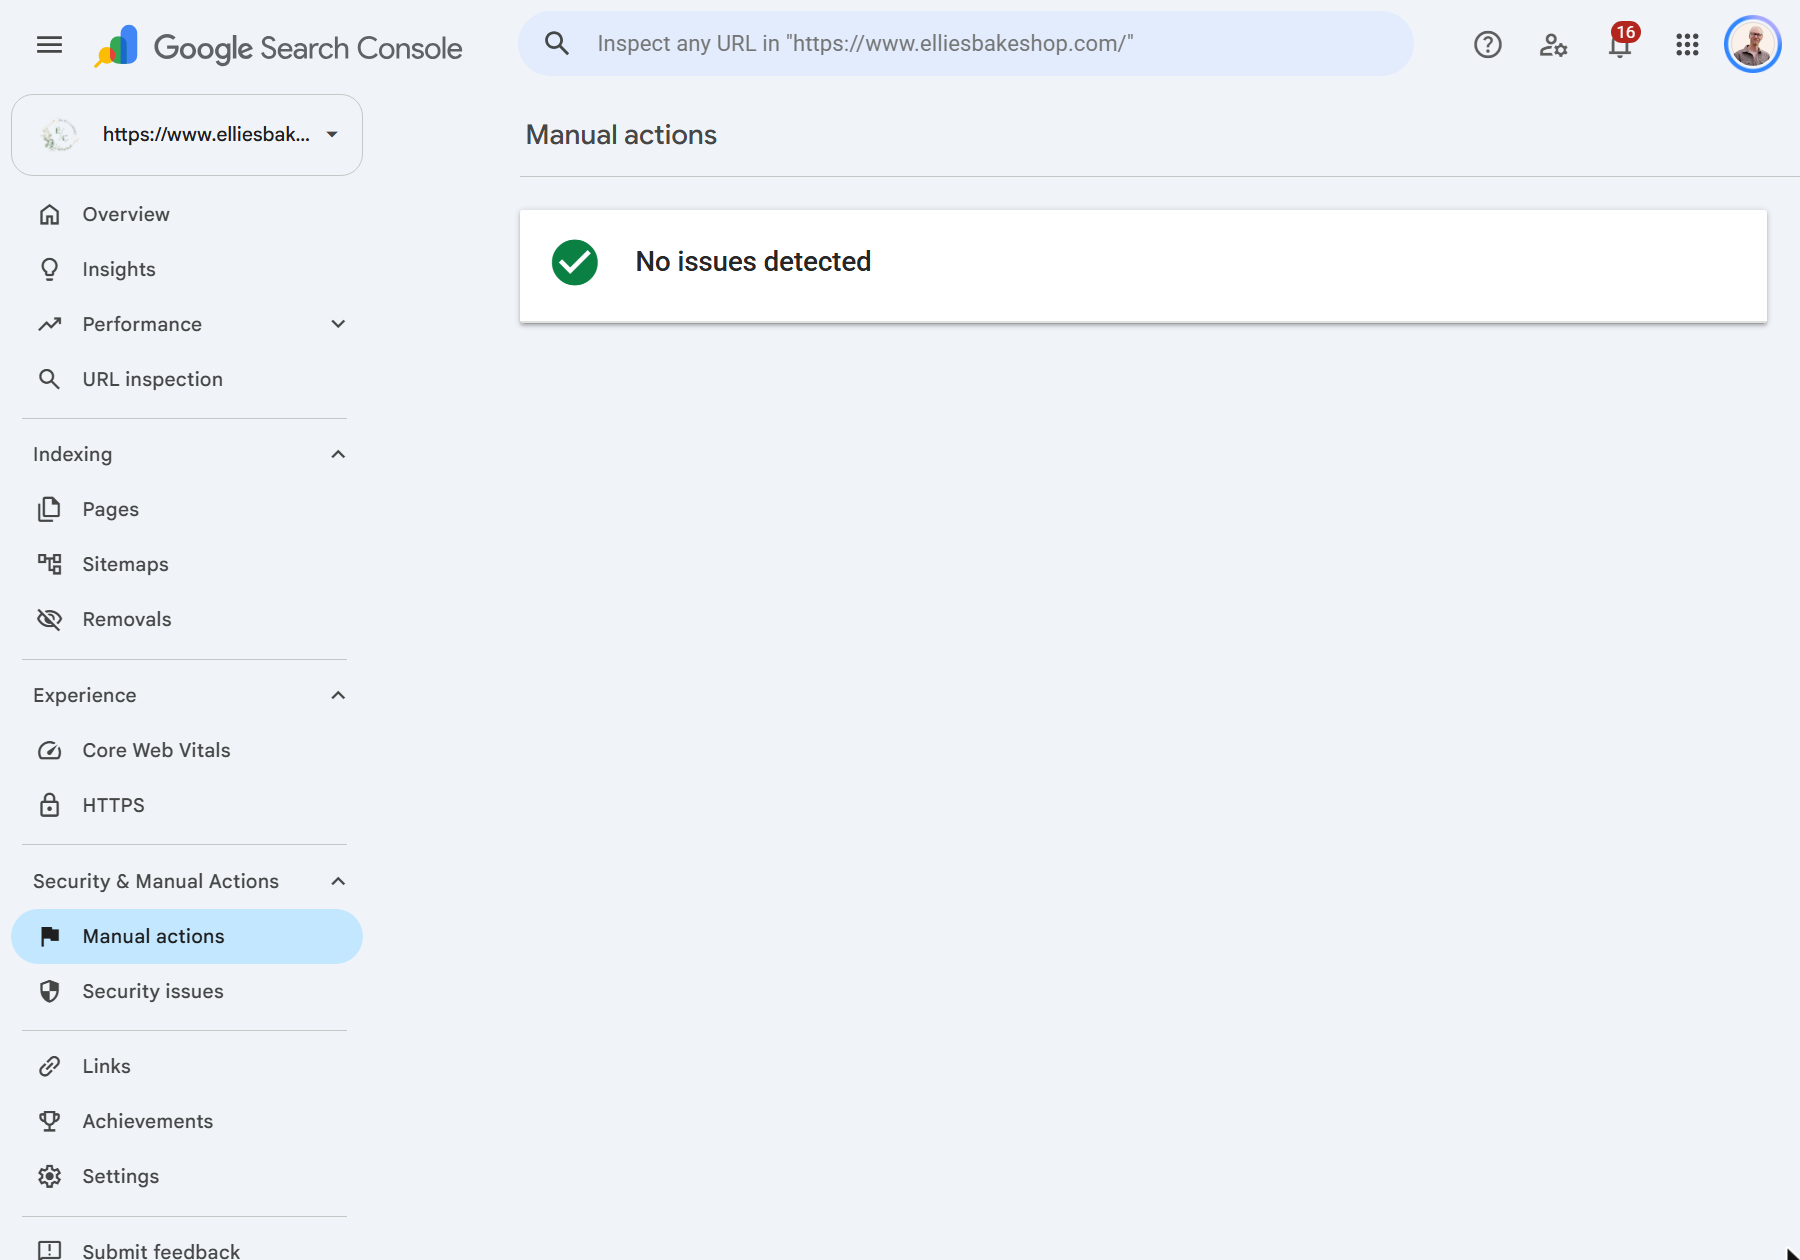Open the hamburger main menu

coord(49,44)
